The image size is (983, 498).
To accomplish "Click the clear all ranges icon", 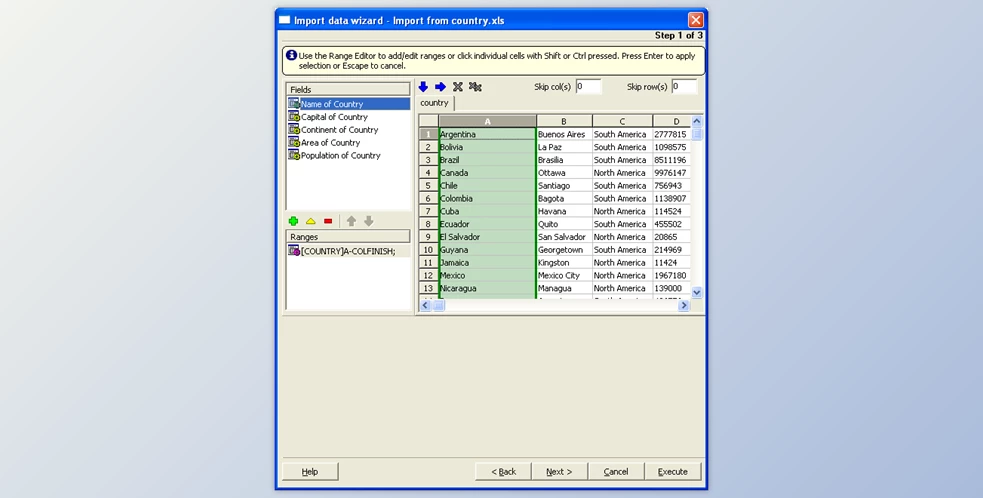I will point(476,87).
